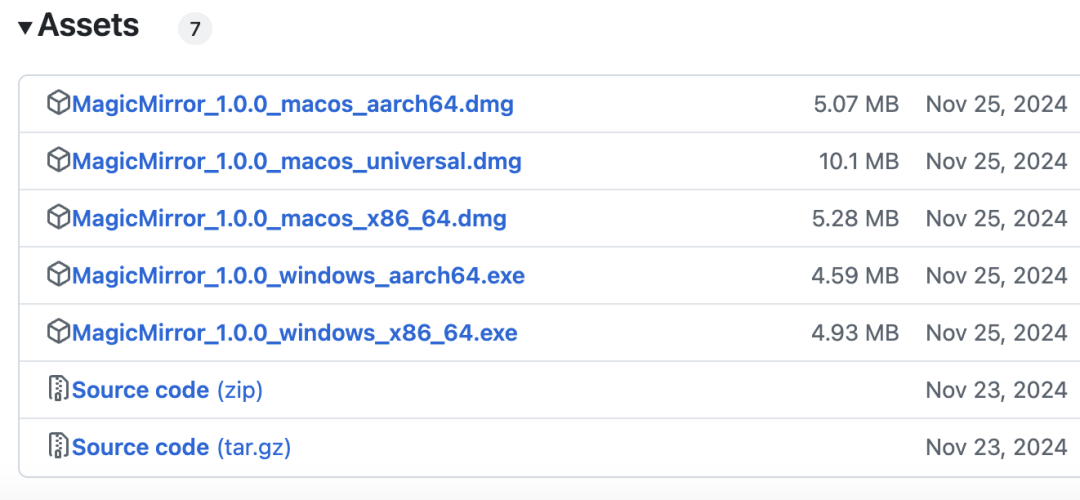This screenshot has height=500, width=1080.
Task: Click package icon beside macos_x86_64.dmg
Action: pyautogui.click(x=59, y=217)
